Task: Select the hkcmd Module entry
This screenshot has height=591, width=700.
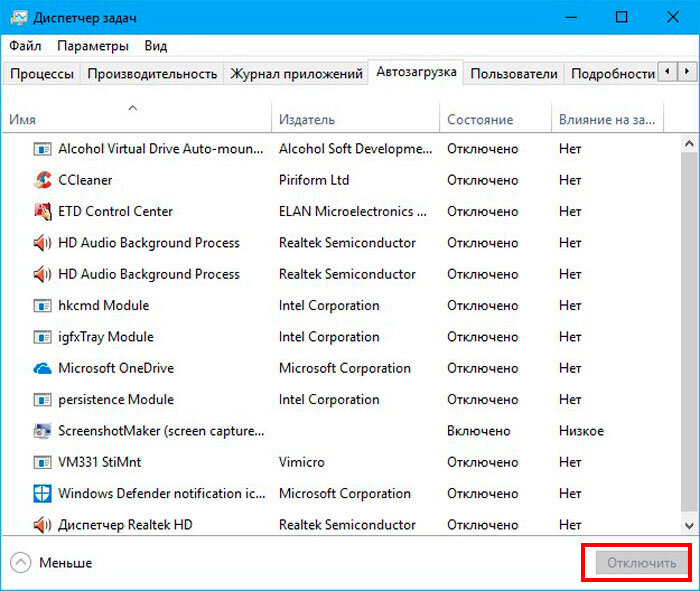Action: pos(104,306)
